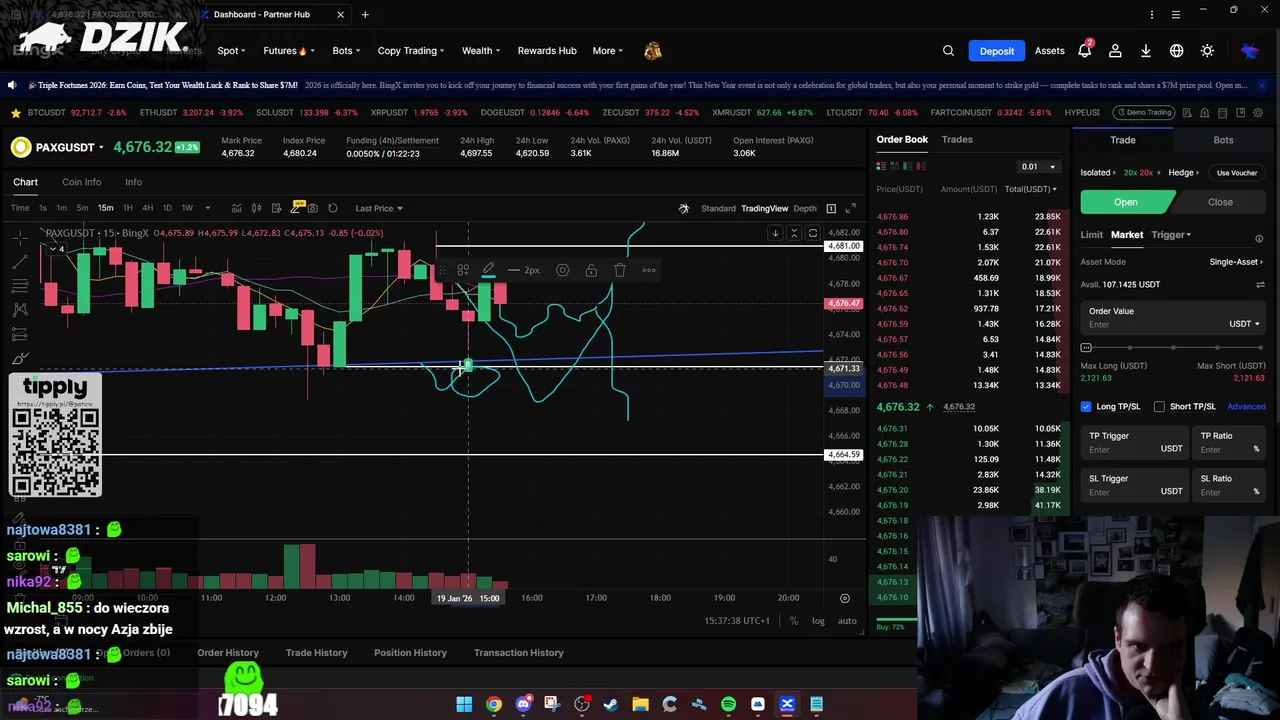The width and height of the screenshot is (1280, 720).
Task: Switch chart view to Standard
Action: [x=718, y=208]
